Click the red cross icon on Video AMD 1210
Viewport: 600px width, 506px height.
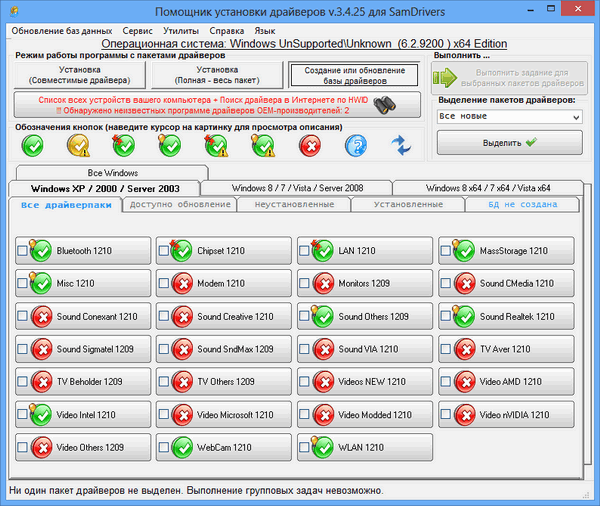(x=465, y=382)
